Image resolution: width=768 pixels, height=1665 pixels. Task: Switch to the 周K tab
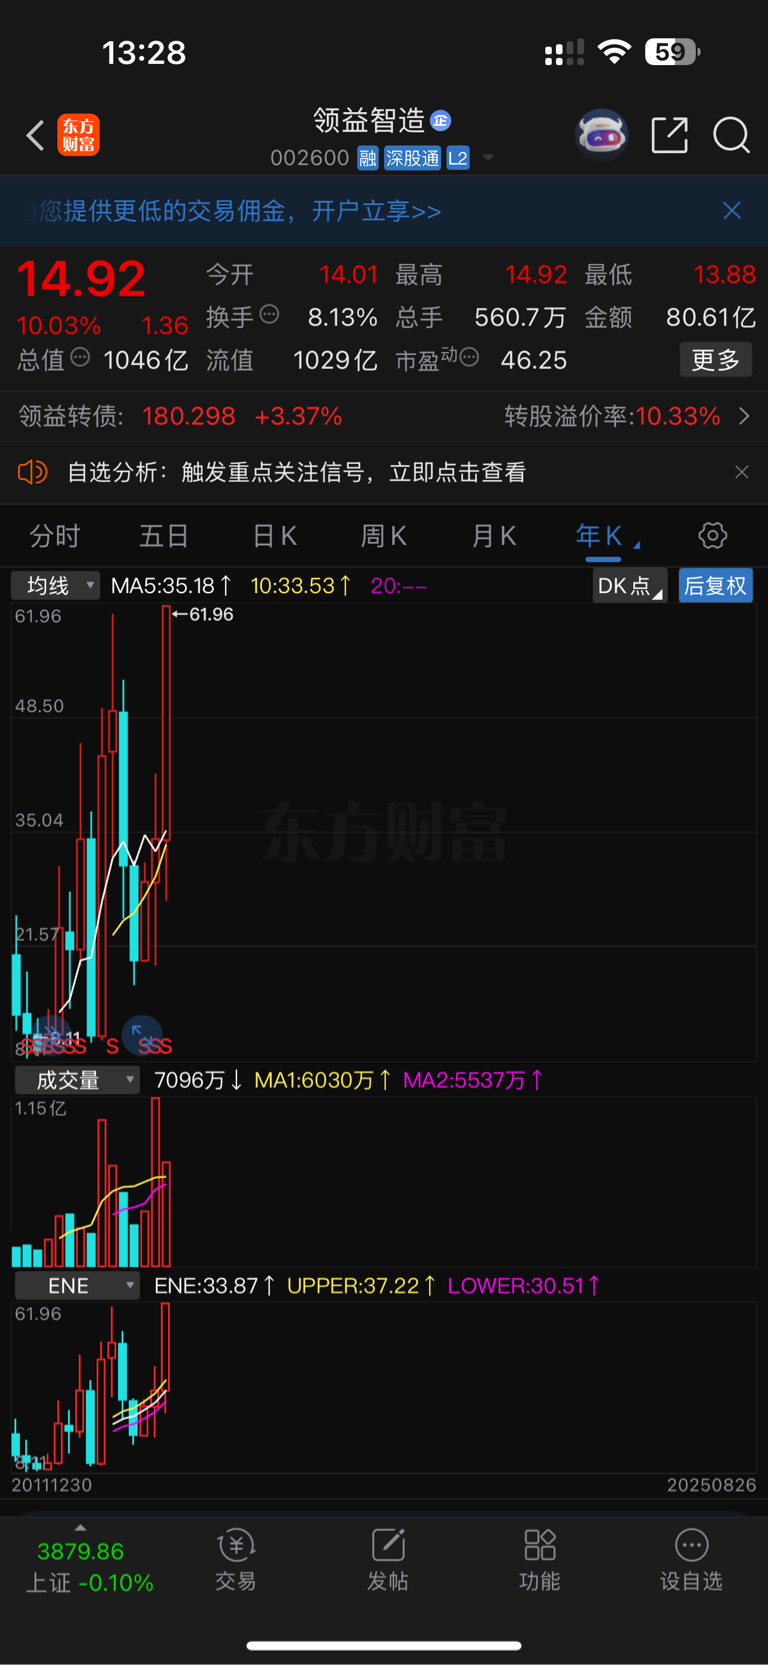383,536
